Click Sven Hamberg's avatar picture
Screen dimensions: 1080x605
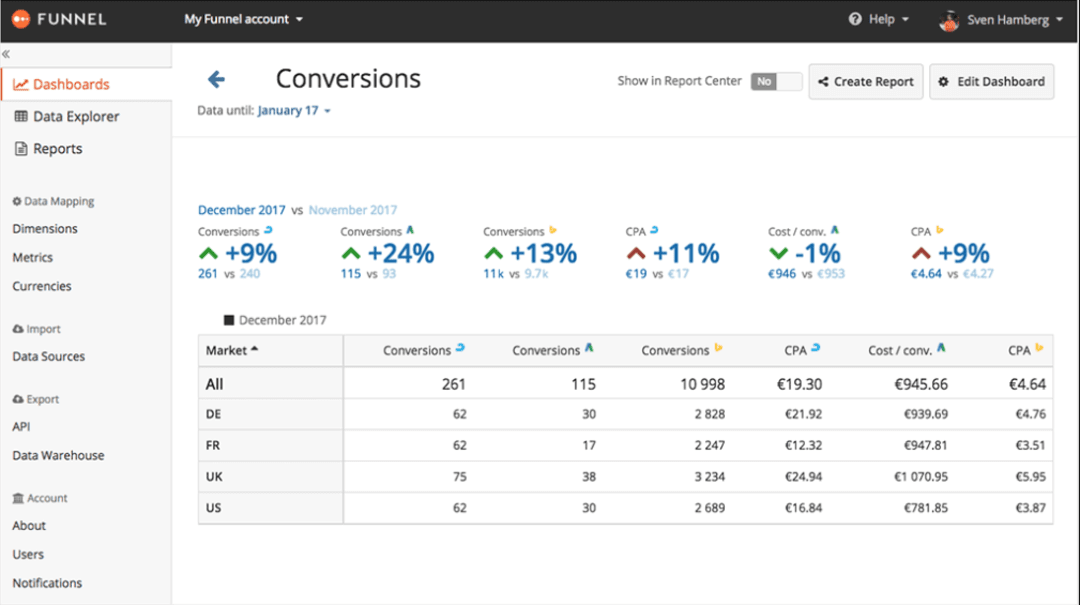pyautogui.click(x=949, y=20)
